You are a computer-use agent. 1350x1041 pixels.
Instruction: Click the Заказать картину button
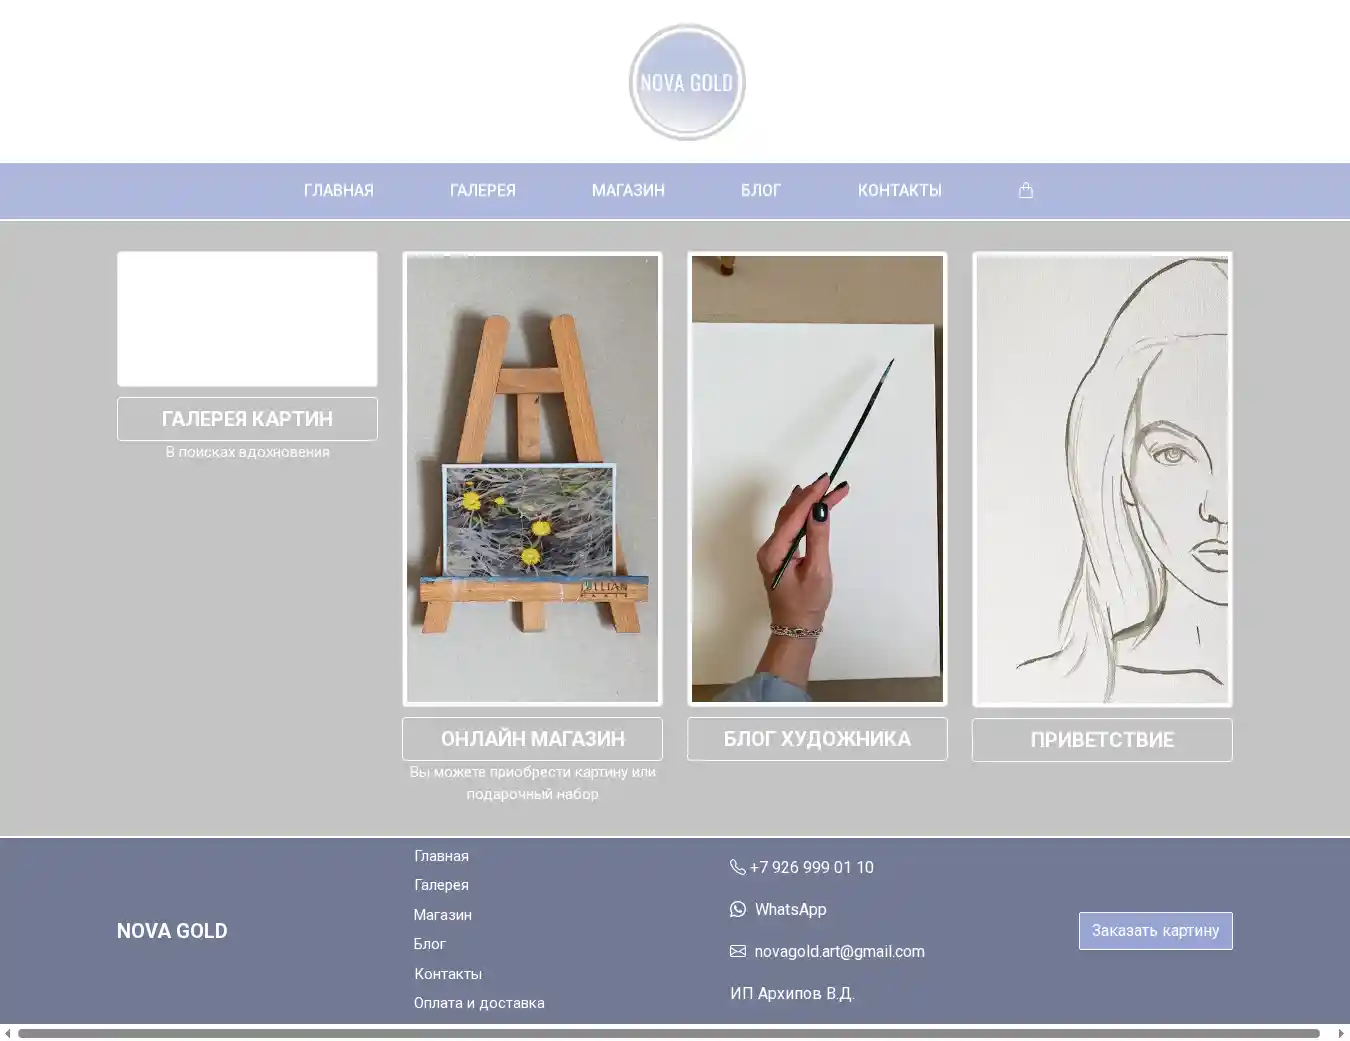click(x=1155, y=930)
